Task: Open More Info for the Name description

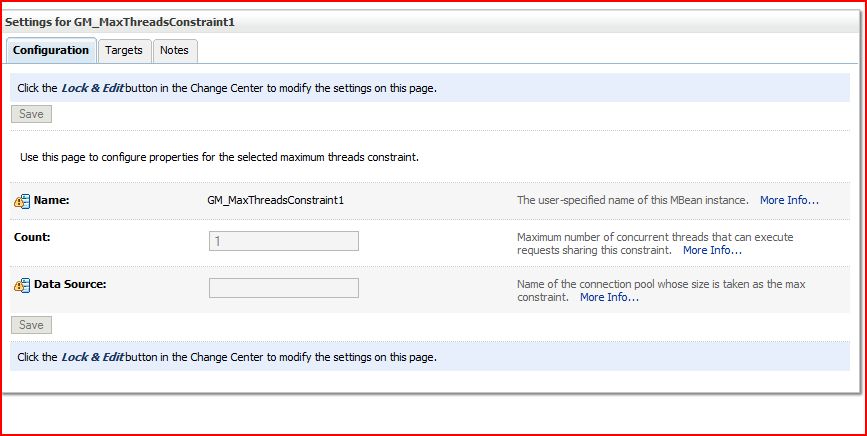Action: tap(789, 200)
